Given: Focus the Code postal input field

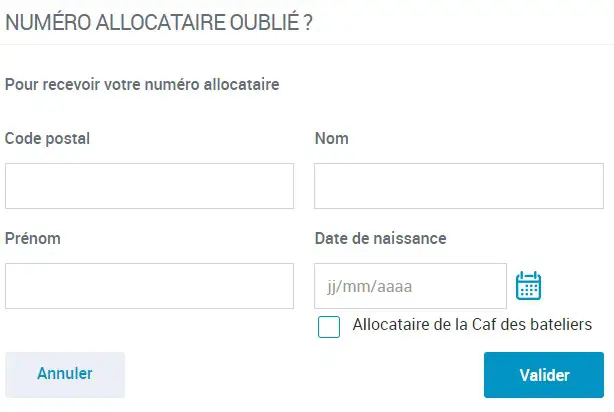Looking at the screenshot, I should pos(149,186).
